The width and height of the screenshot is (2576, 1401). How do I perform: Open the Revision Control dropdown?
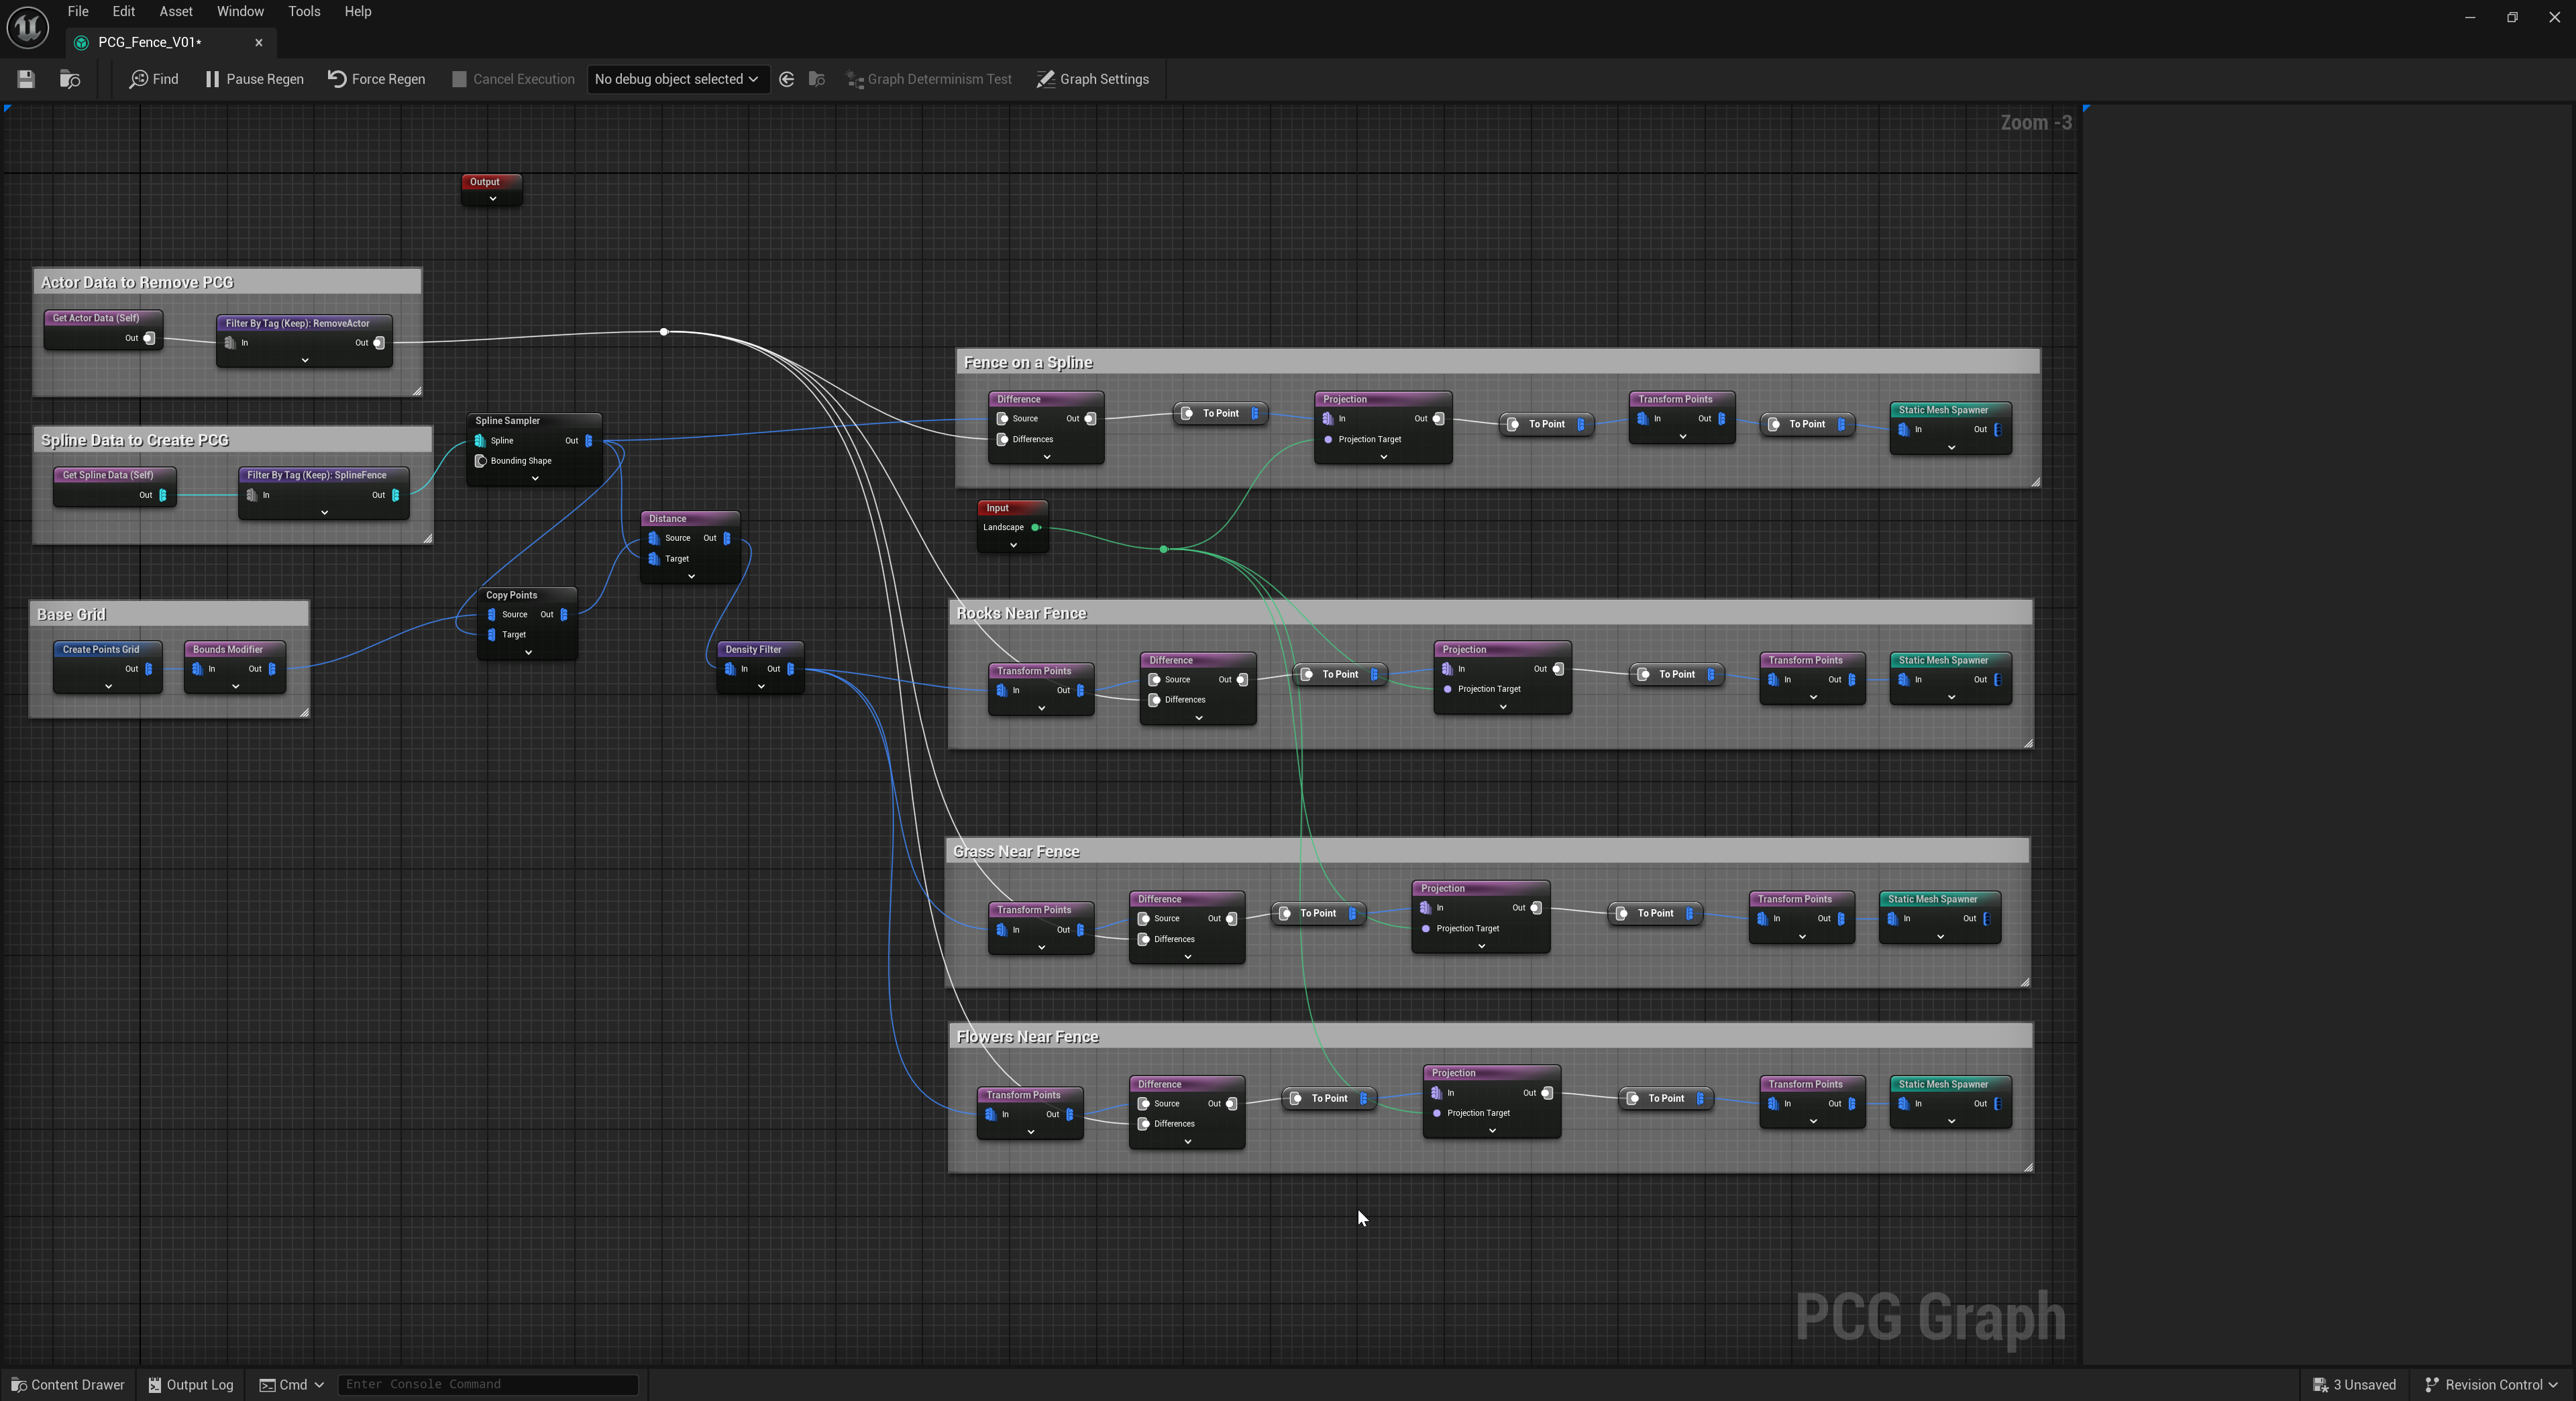(x=2490, y=1384)
